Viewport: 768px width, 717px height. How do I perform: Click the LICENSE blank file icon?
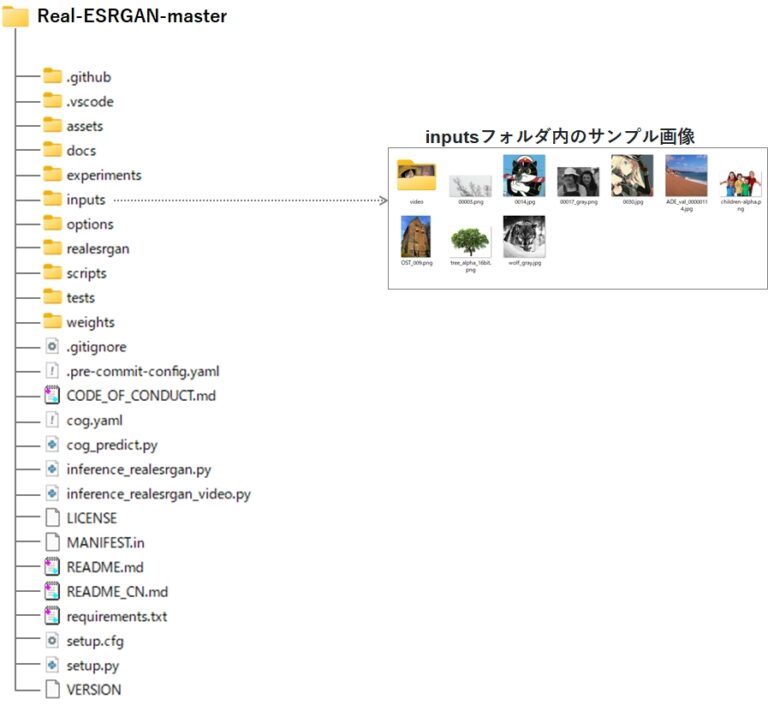[x=53, y=518]
